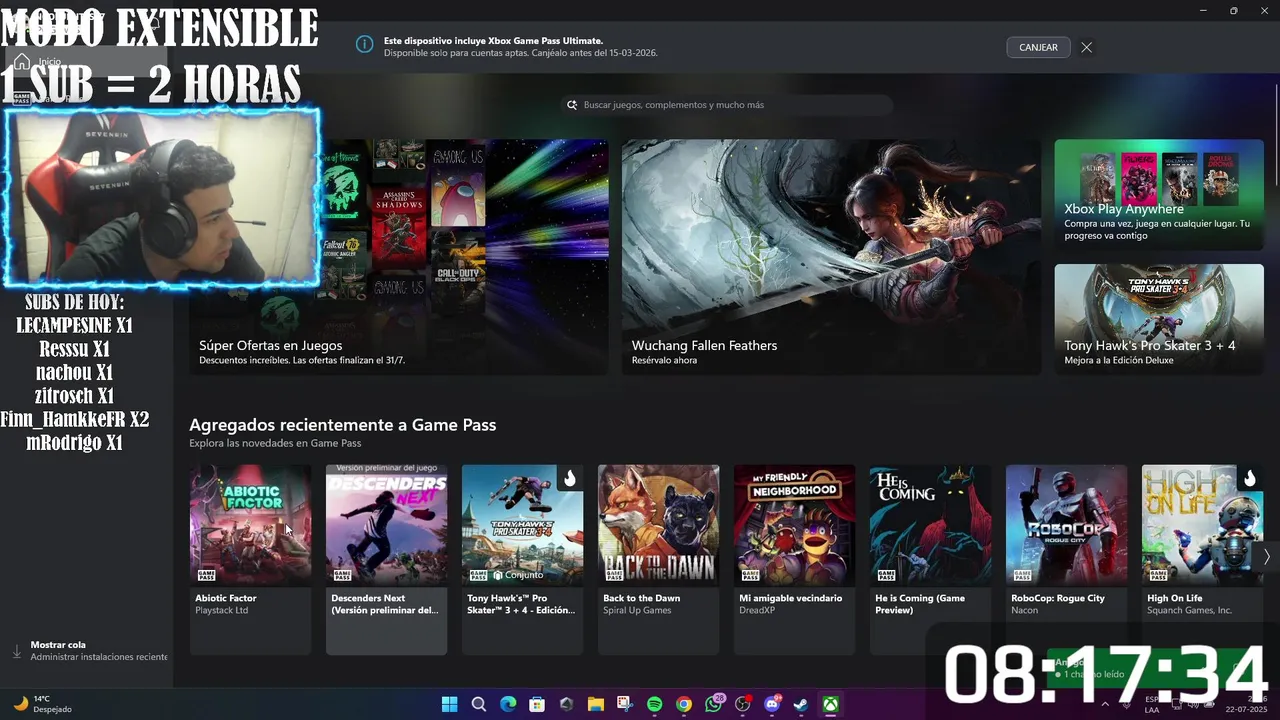Click the weather widget showing Despejado
1280x720 pixels.
pyautogui.click(x=42, y=704)
